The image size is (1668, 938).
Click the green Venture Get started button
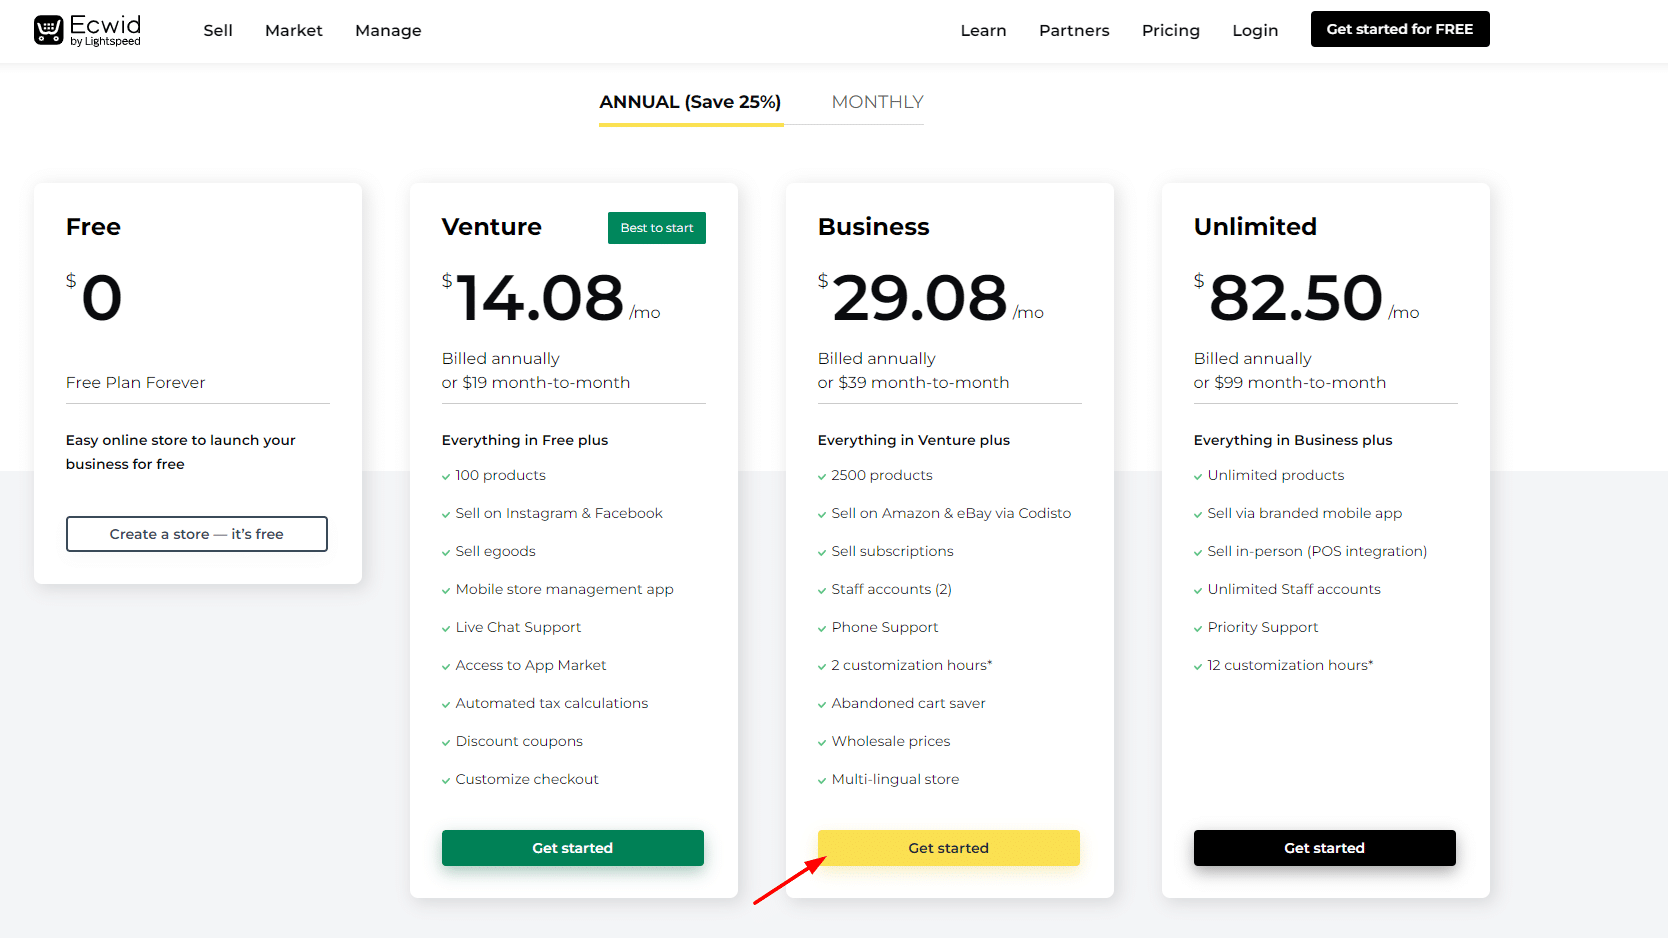pyautogui.click(x=572, y=848)
